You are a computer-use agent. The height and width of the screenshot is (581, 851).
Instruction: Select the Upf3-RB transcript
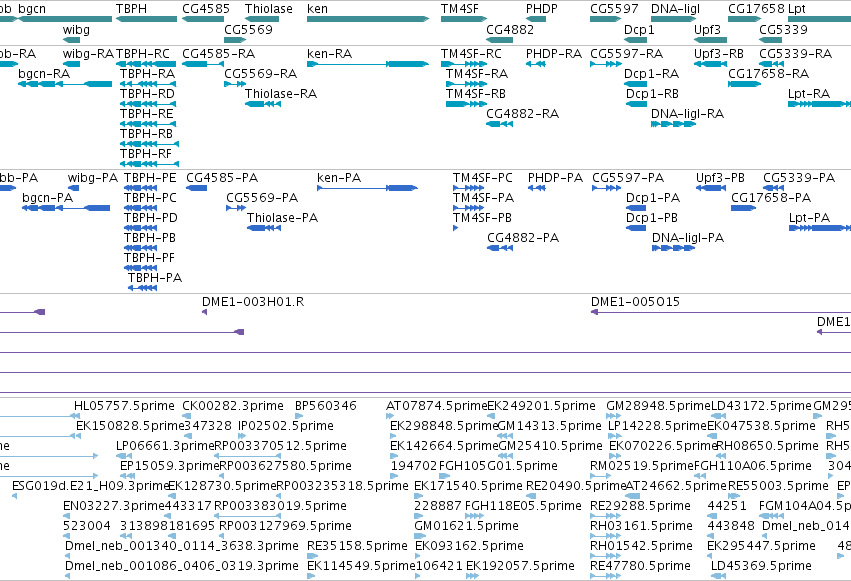click(x=710, y=64)
